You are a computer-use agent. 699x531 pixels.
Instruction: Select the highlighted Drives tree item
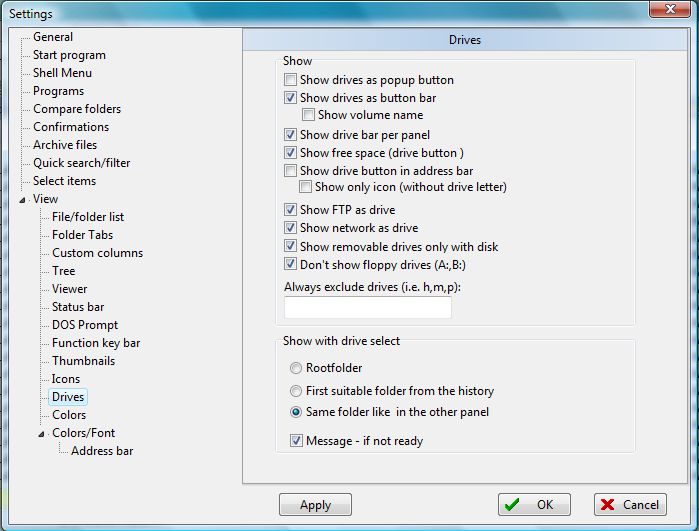pos(68,397)
